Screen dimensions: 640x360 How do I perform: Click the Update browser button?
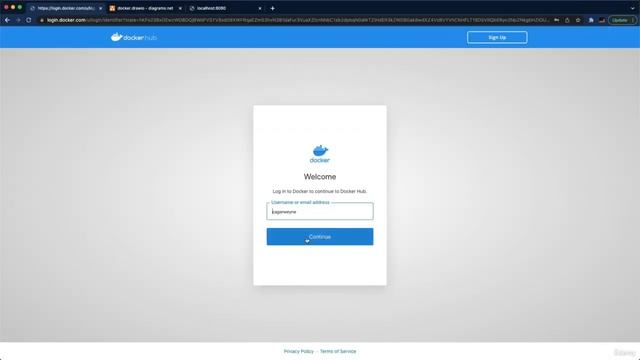click(622, 20)
